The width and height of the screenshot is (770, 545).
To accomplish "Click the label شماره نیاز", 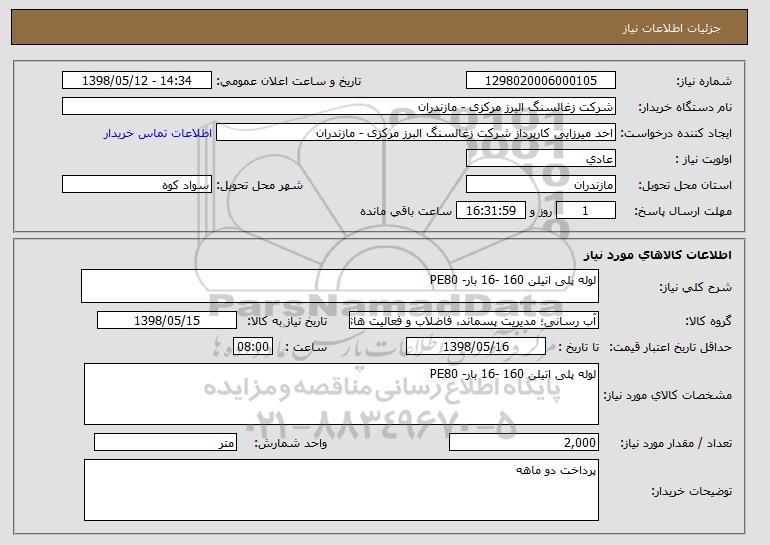I will [704, 81].
